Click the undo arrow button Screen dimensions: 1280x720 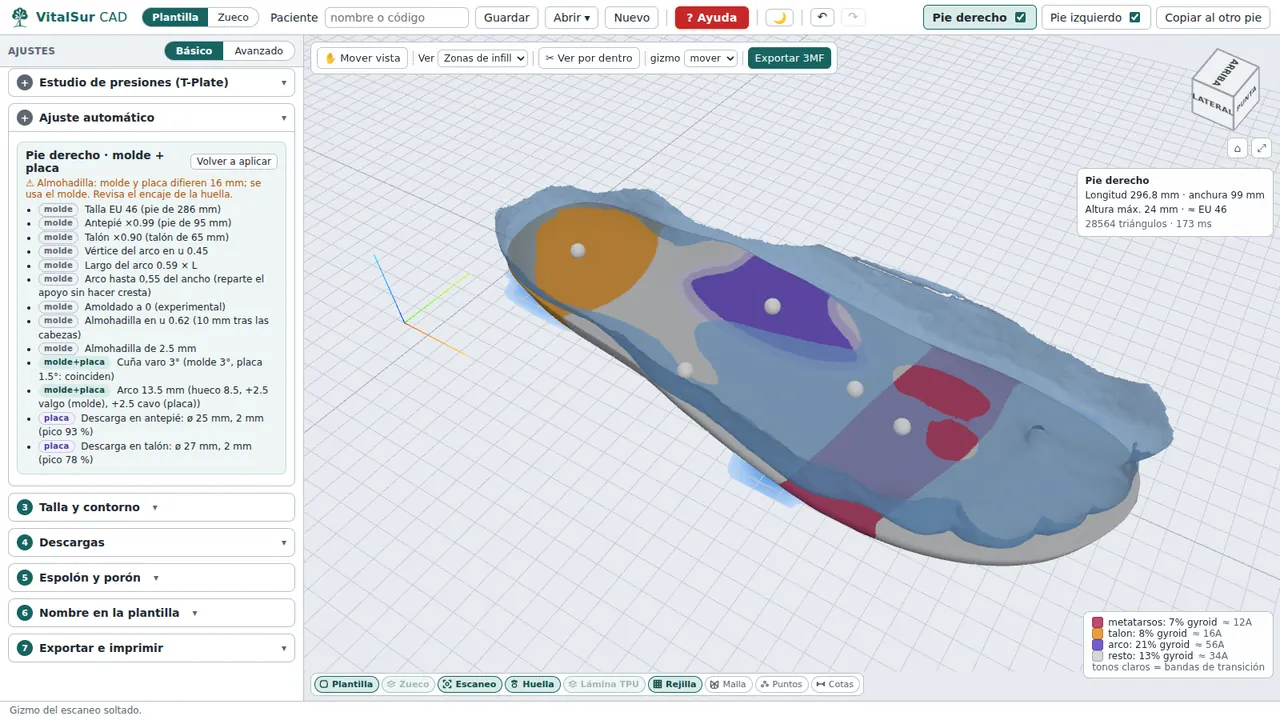821,17
